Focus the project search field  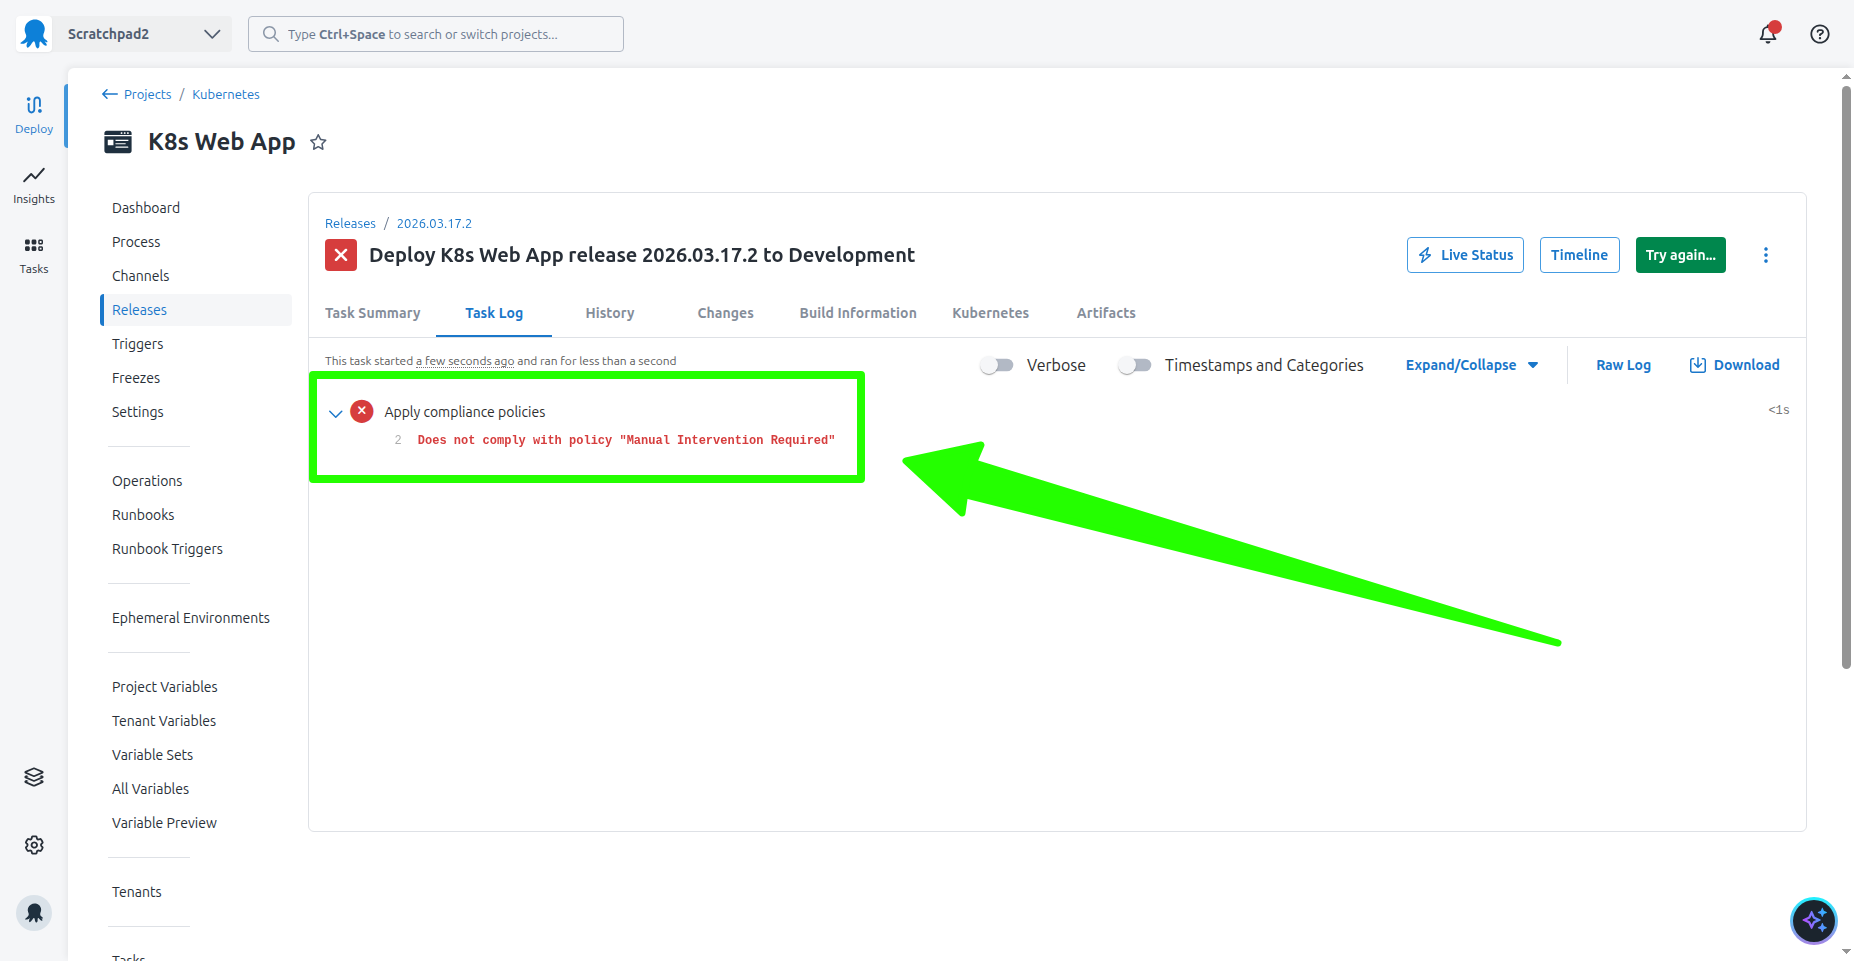(x=436, y=34)
